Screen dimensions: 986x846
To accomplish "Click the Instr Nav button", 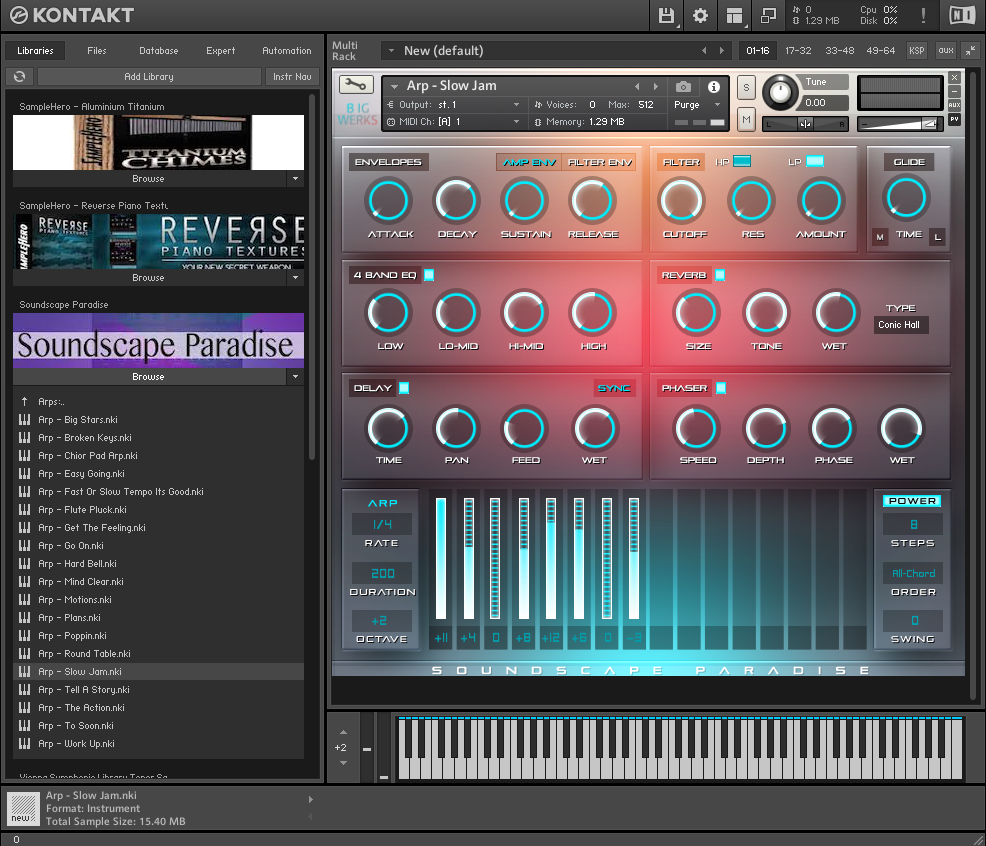I will (292, 76).
